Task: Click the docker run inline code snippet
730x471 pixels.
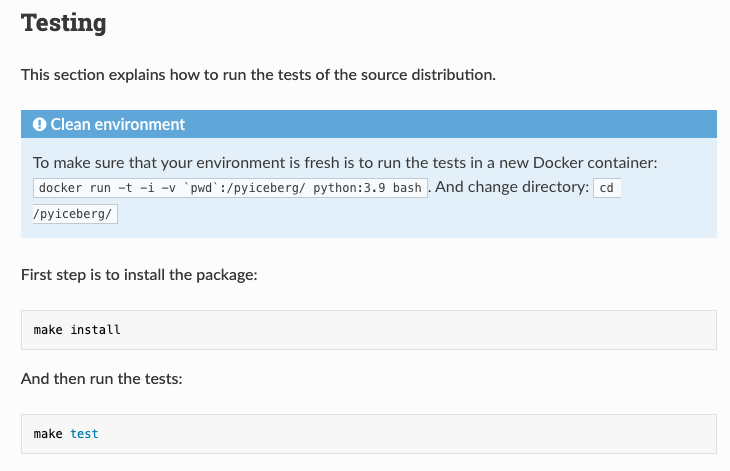Action: tap(230, 188)
